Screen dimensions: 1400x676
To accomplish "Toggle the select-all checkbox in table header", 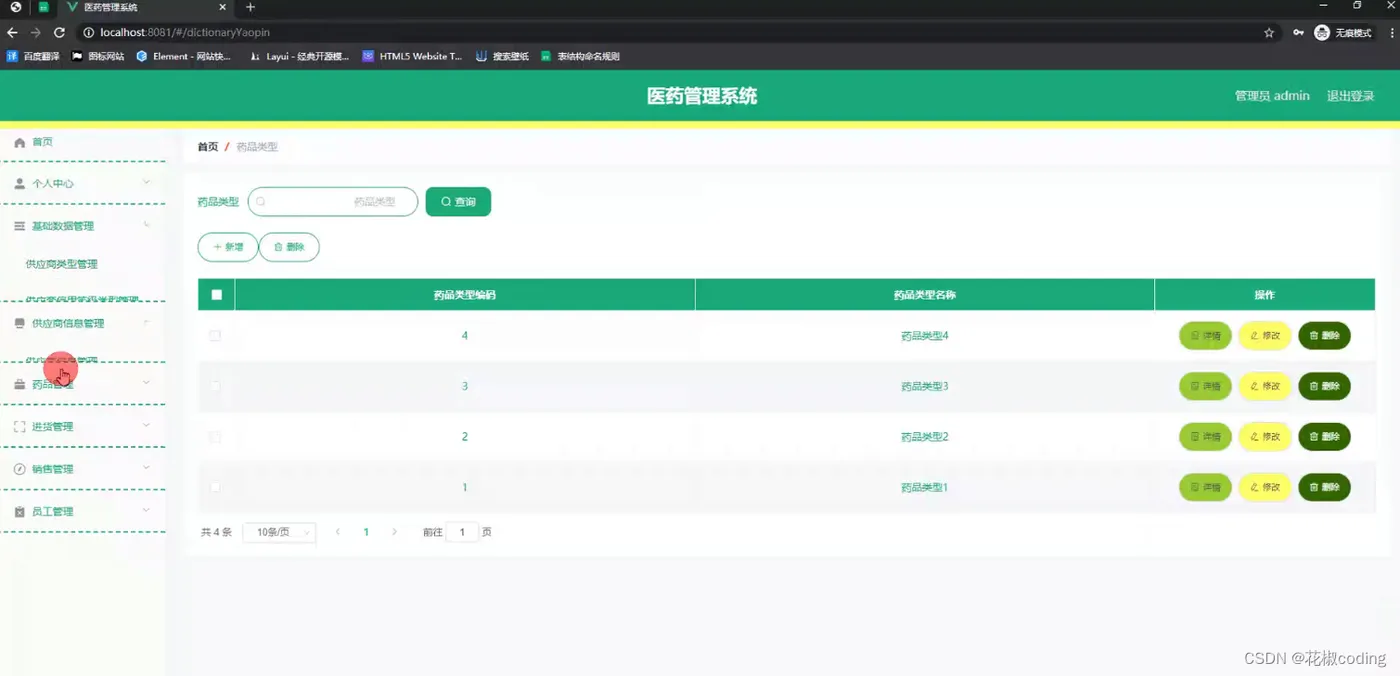I will click(217, 295).
